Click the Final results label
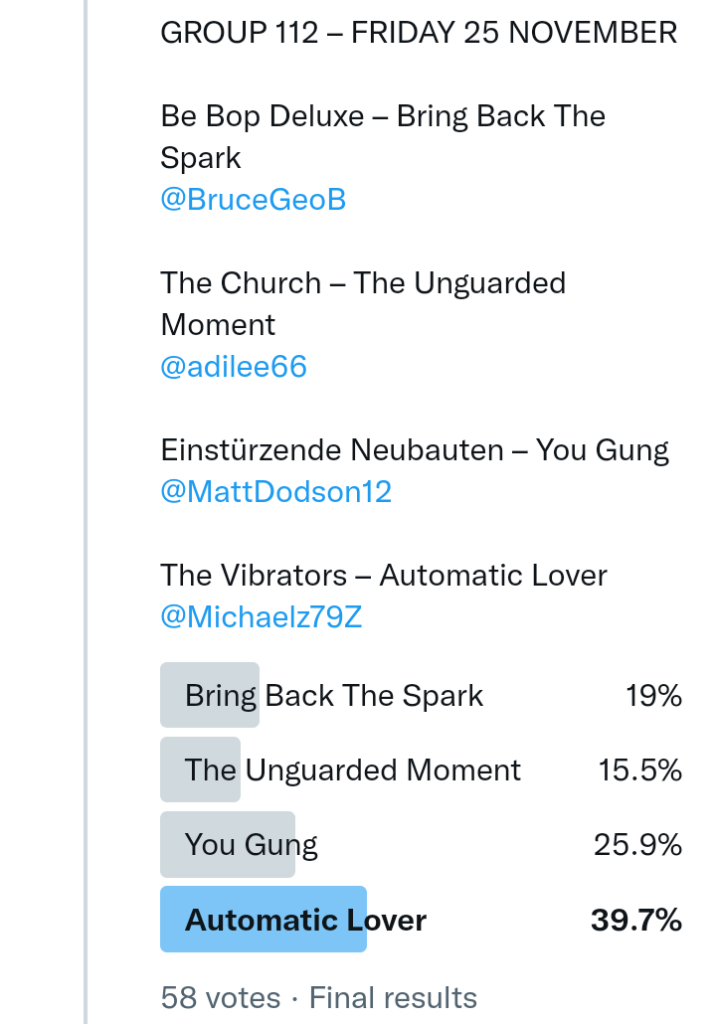Screen dimensions: 716x1024 [393, 997]
